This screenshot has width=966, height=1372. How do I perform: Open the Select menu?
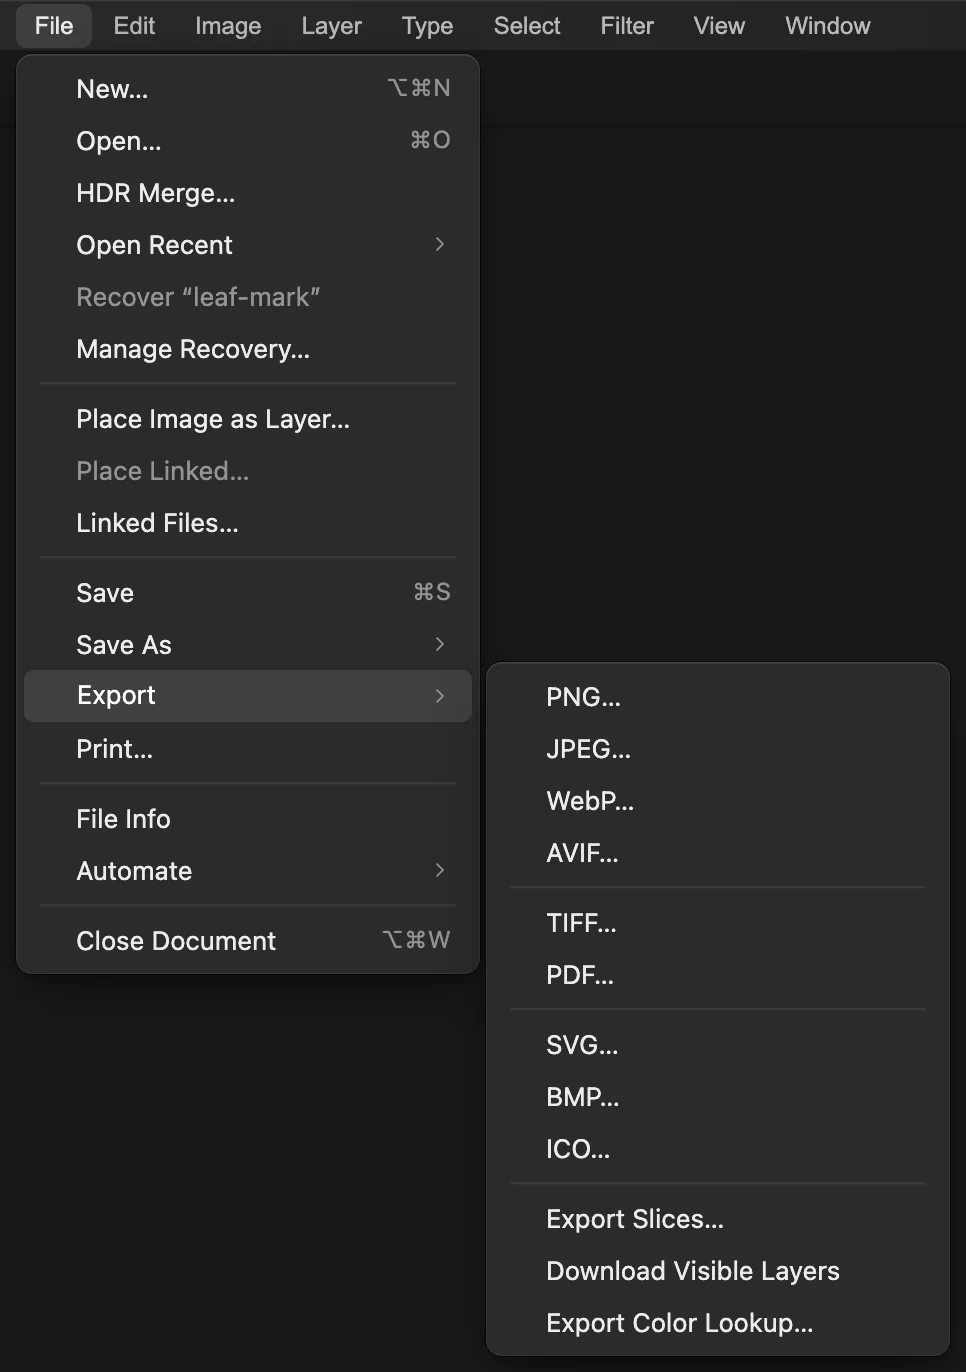[527, 26]
